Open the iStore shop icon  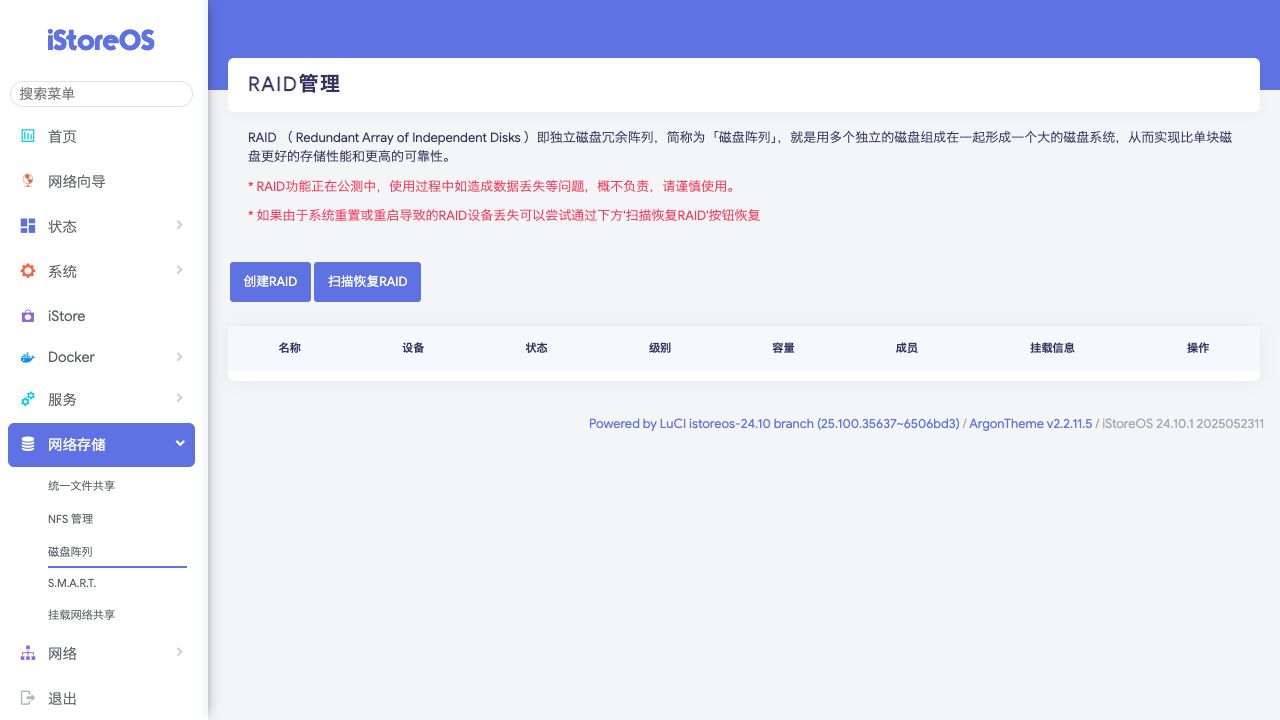coord(28,316)
